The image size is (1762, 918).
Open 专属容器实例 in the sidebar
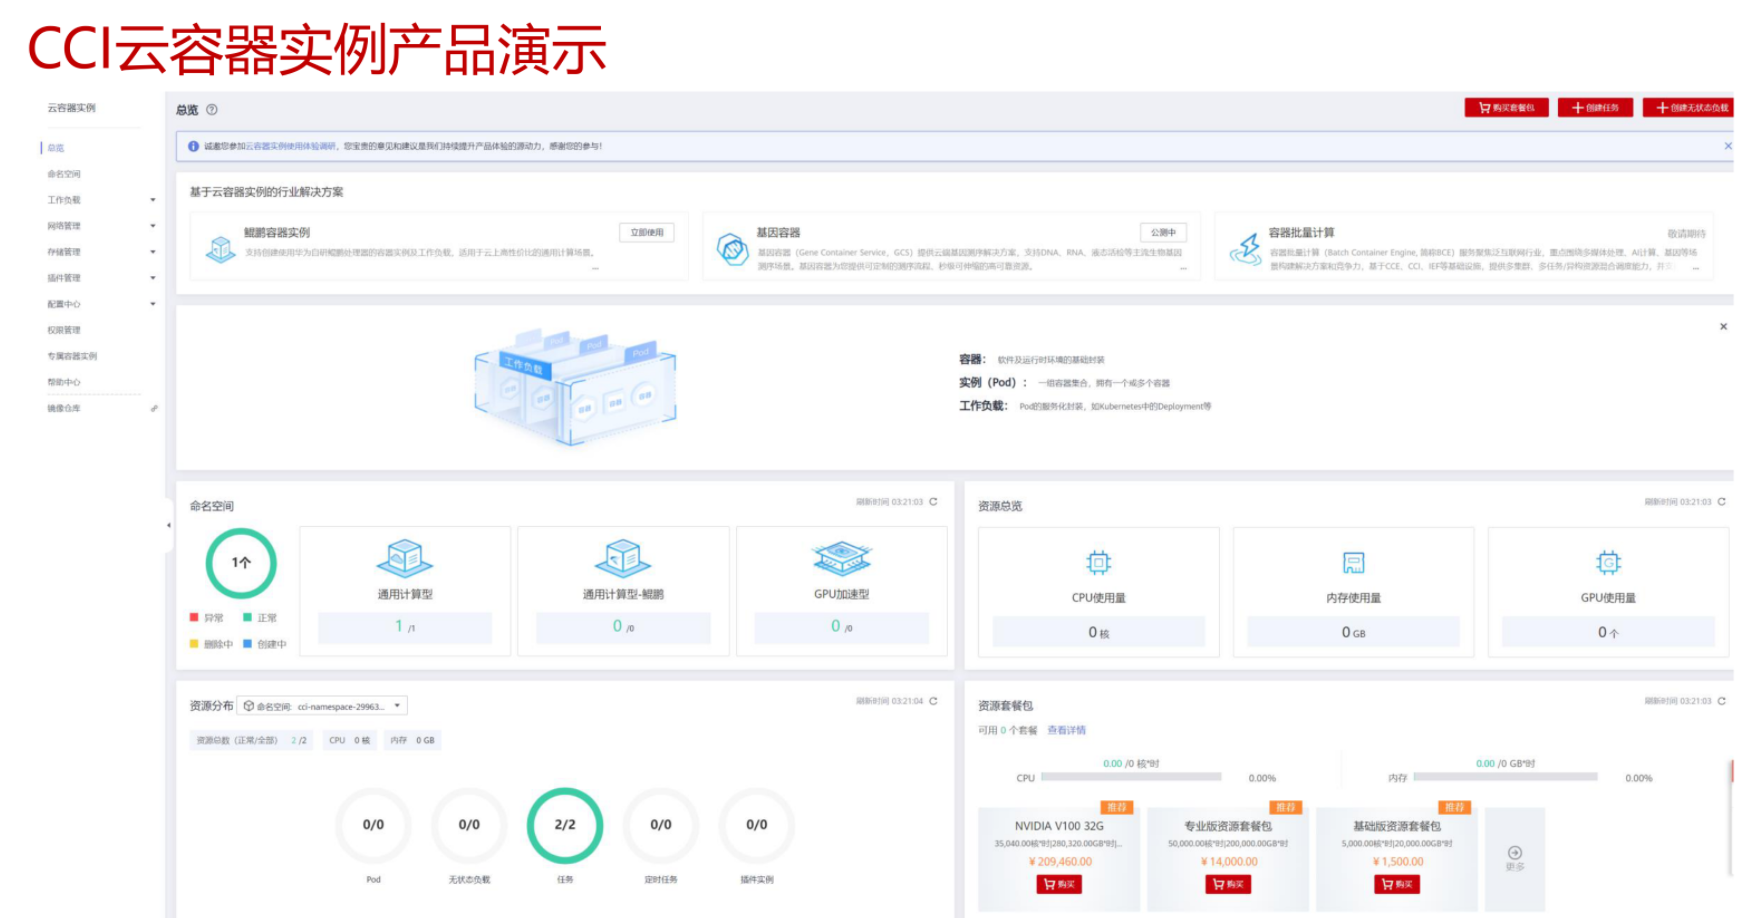pyautogui.click(x=72, y=356)
